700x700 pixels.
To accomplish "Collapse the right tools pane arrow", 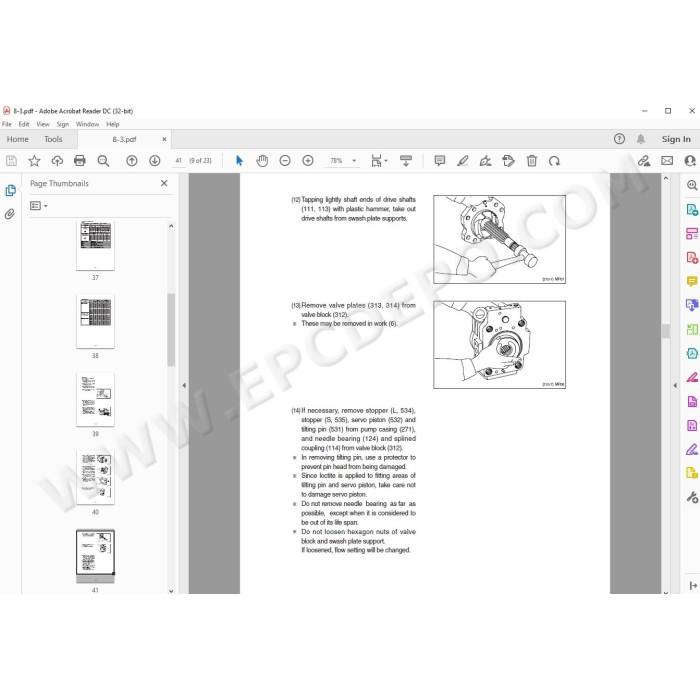I will [675, 385].
